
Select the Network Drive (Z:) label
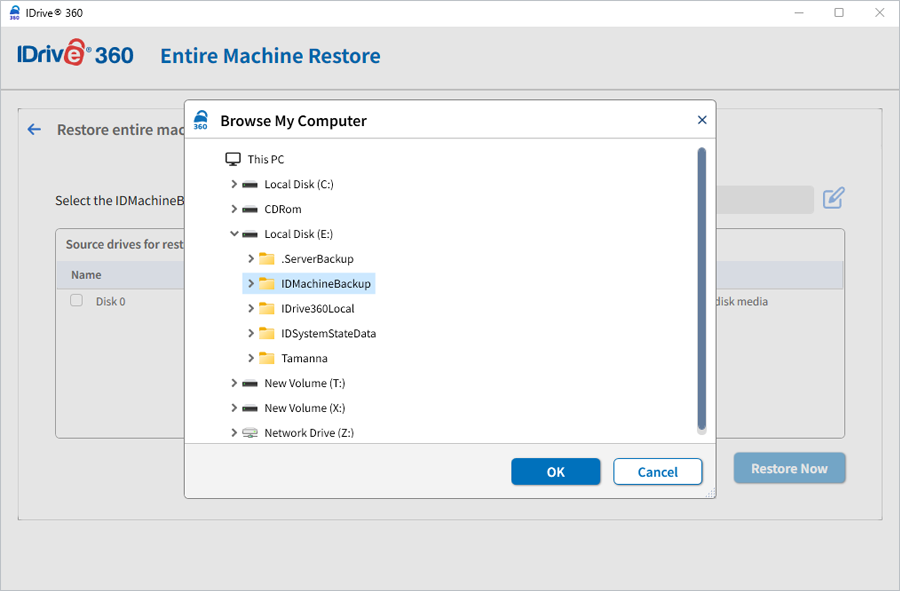point(309,433)
